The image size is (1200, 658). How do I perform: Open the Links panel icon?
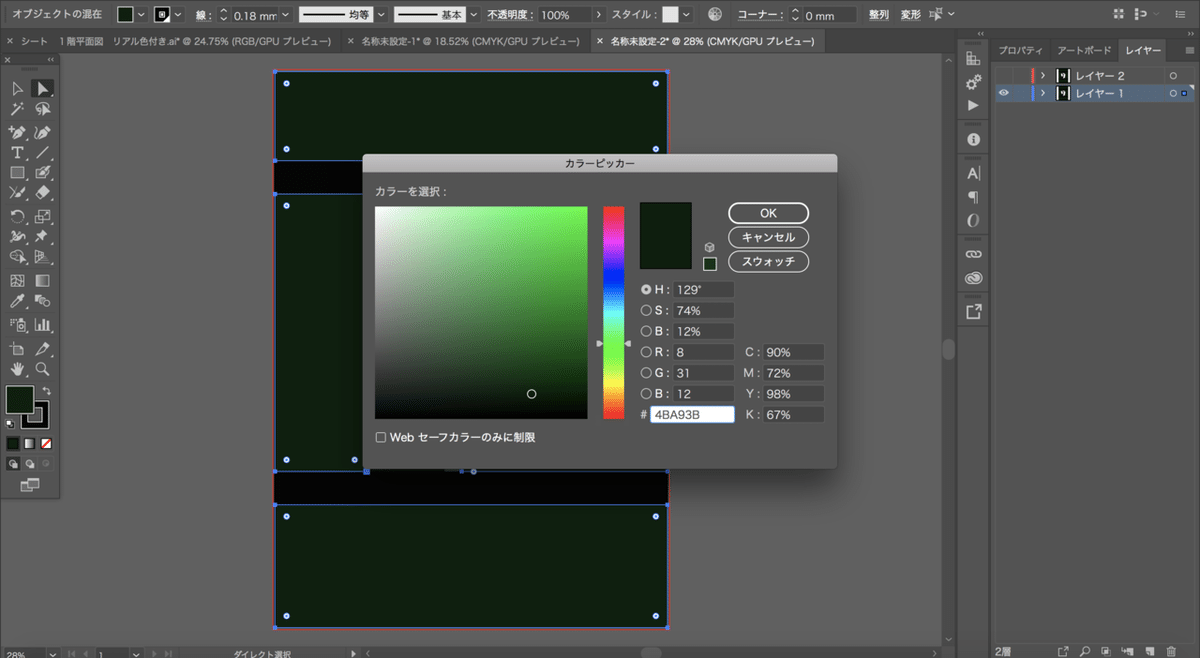[973, 254]
